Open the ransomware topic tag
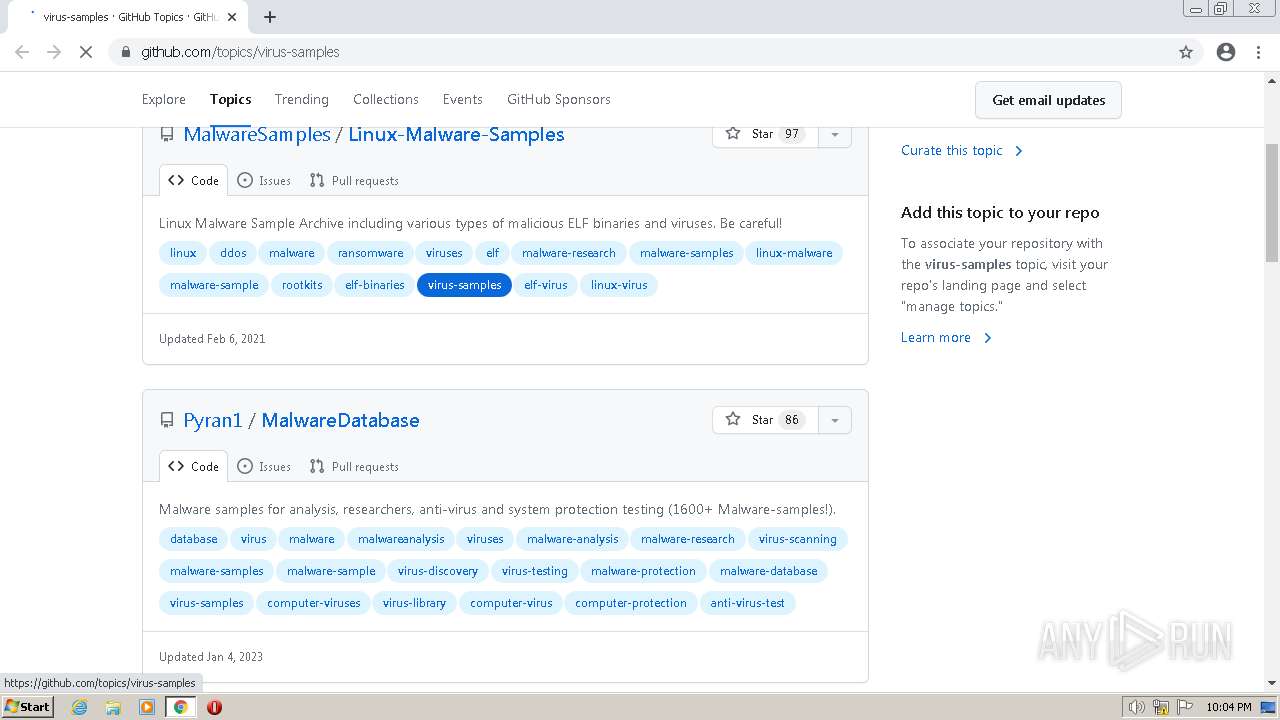This screenshot has height=720, width=1280. tap(371, 253)
